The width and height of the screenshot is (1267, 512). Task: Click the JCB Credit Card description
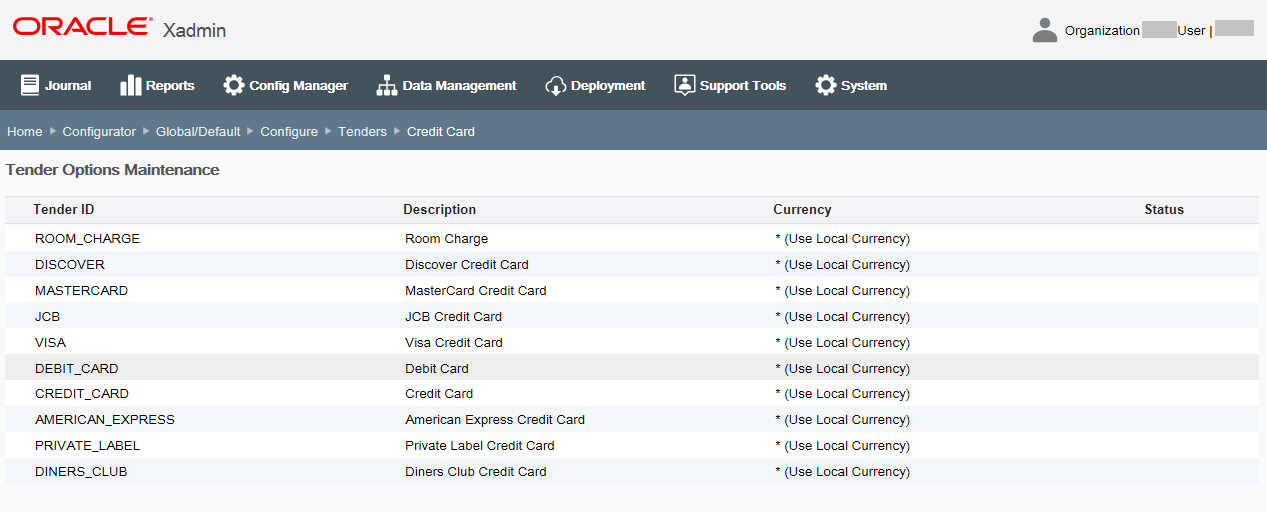click(453, 317)
